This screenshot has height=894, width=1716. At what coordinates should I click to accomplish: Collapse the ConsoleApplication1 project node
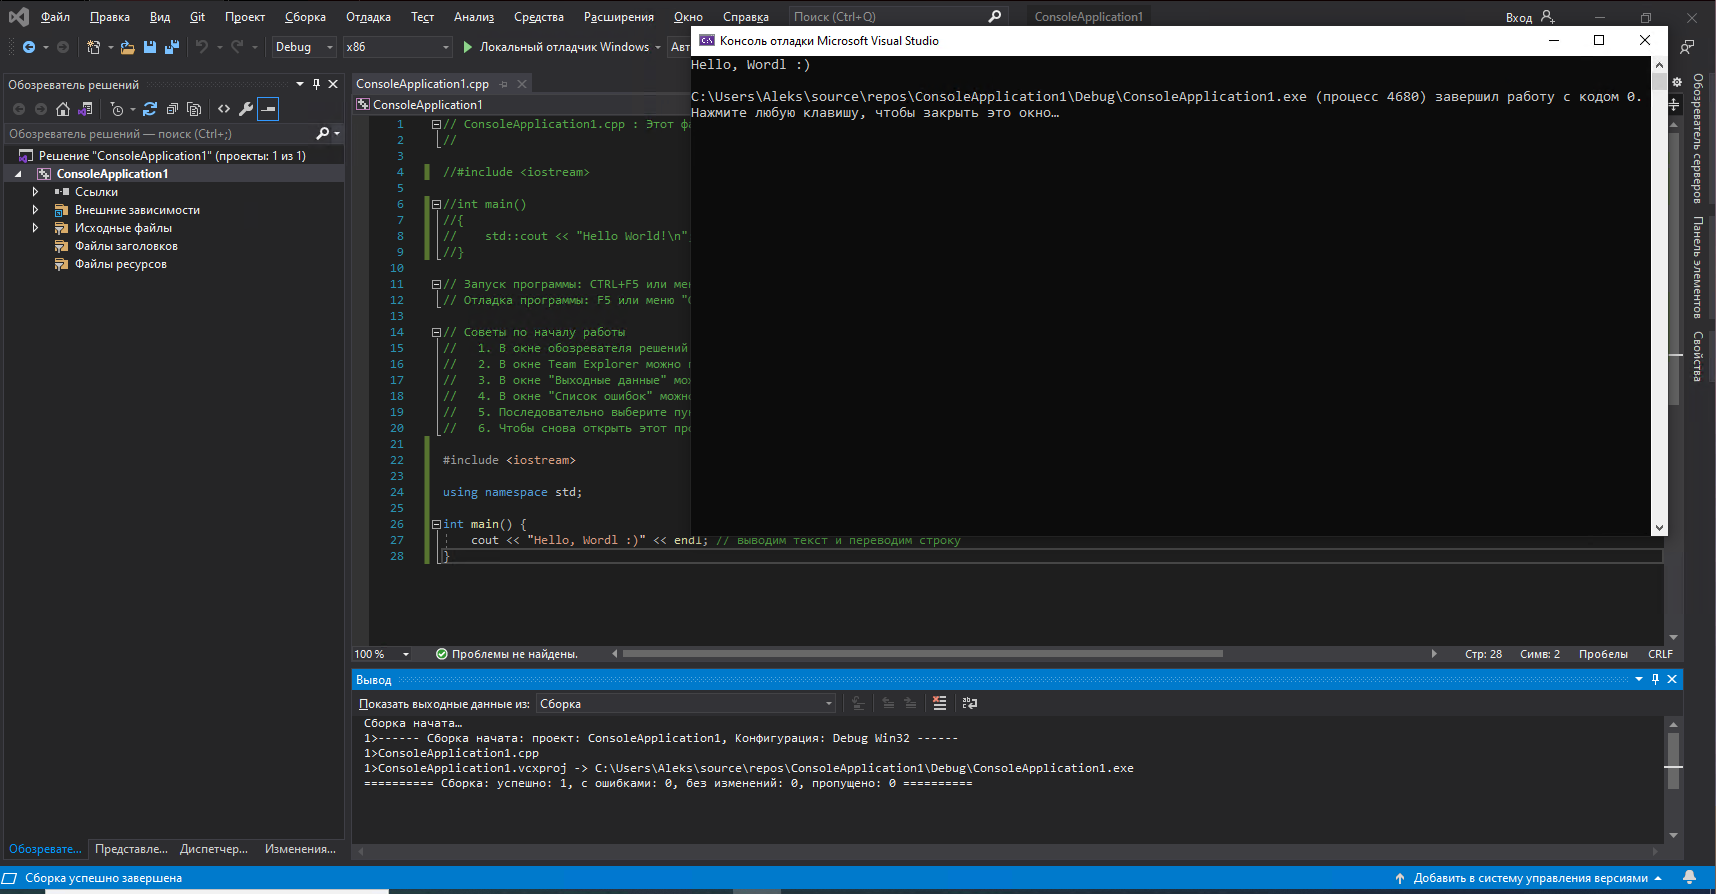pos(18,174)
